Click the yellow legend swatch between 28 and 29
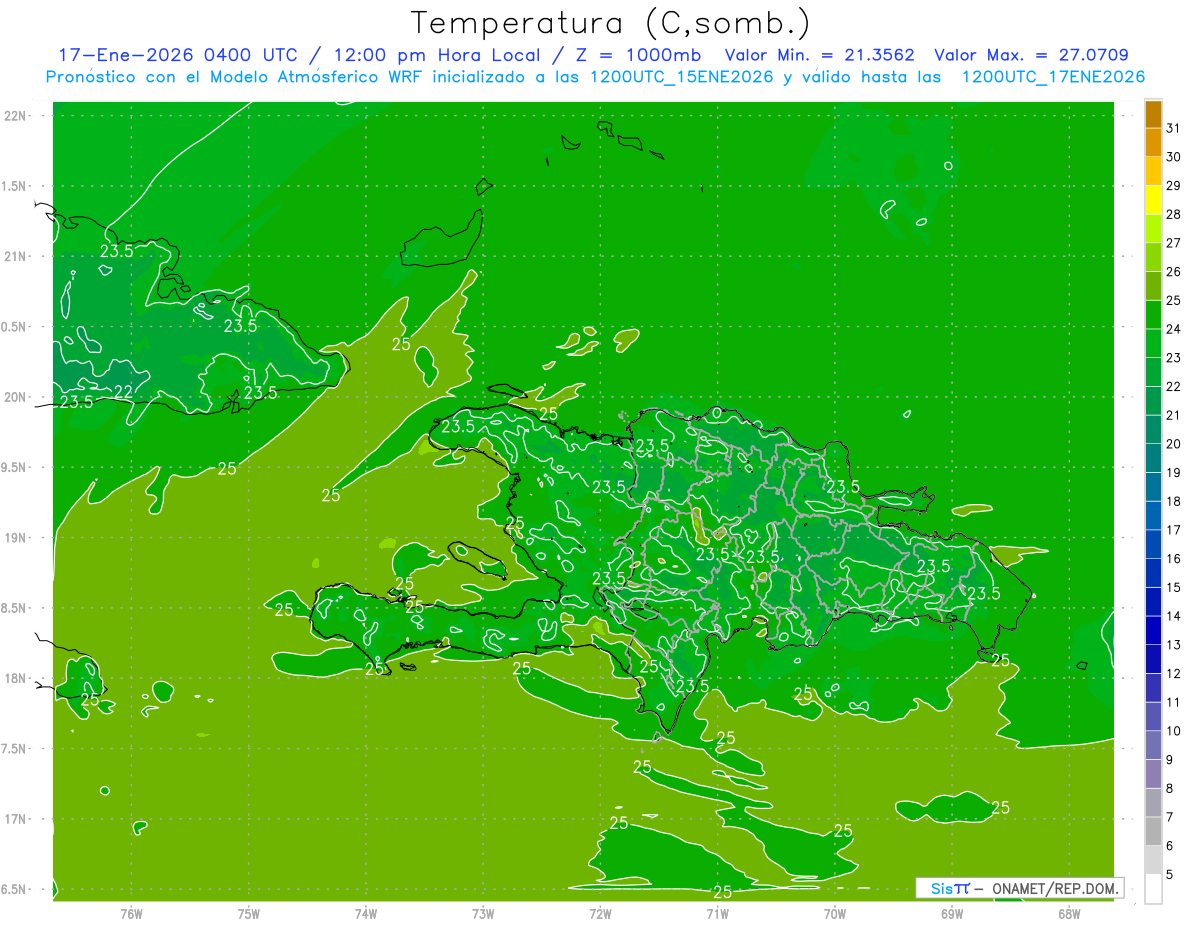 coord(1153,200)
